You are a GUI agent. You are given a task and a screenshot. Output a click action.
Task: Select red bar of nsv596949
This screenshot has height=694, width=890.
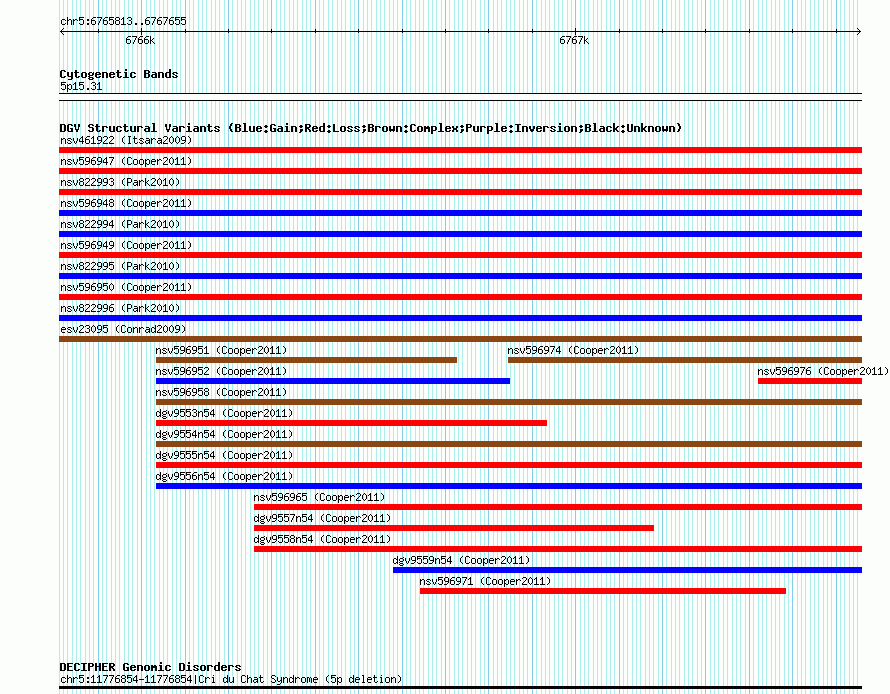[x=460, y=255]
